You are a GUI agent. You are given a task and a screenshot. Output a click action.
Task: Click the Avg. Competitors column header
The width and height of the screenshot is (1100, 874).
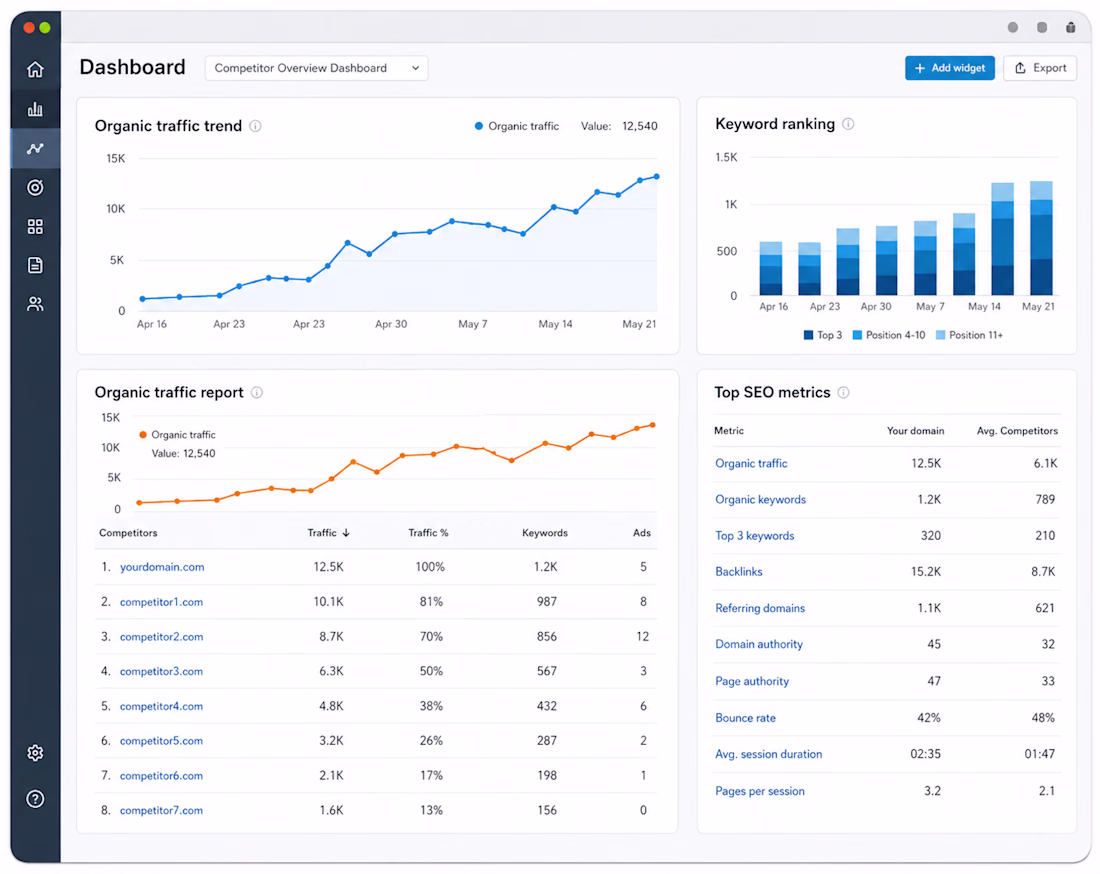coord(1017,431)
